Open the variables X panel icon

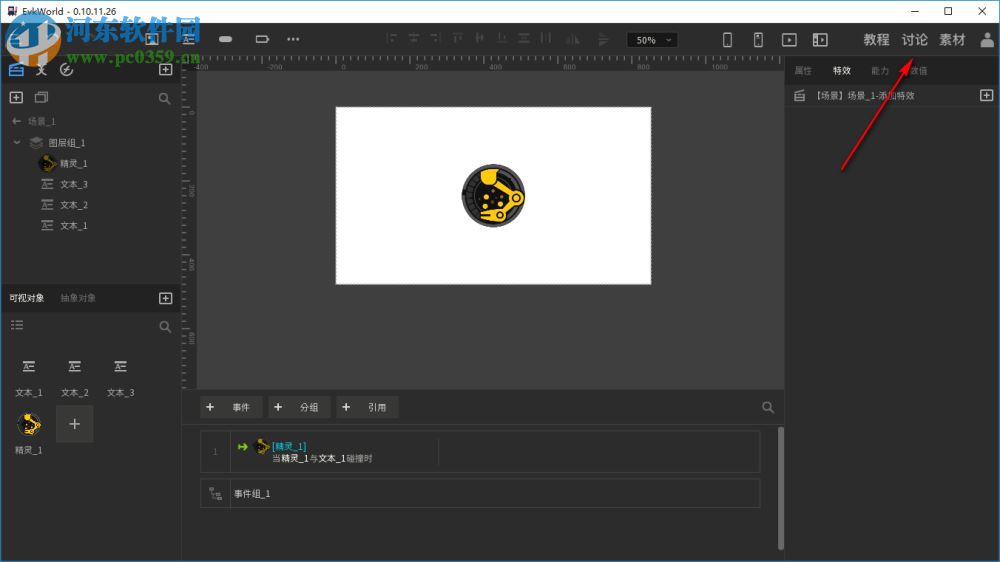click(x=41, y=70)
